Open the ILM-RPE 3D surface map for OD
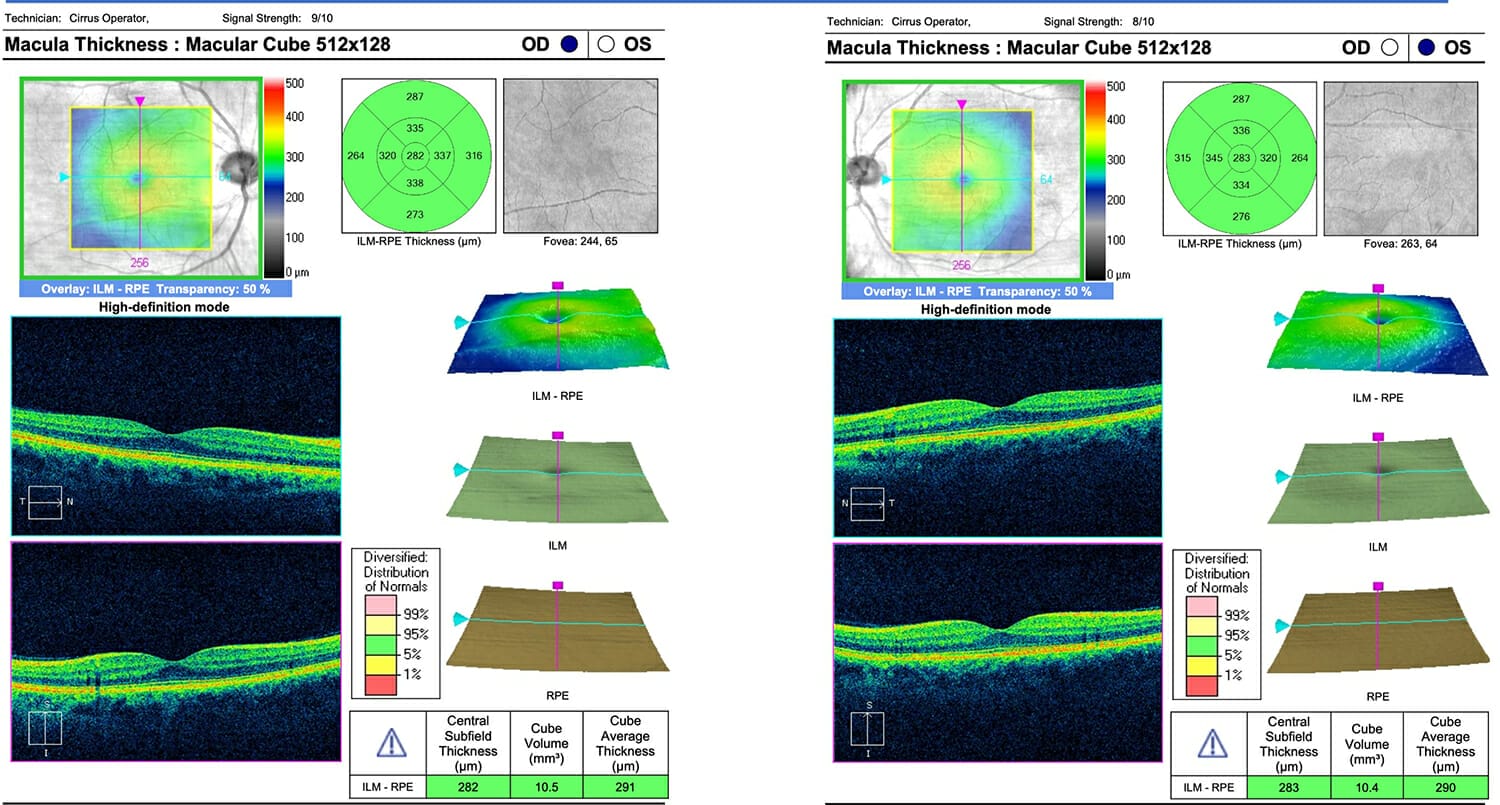Screen dimensions: 1500x805 [x=558, y=330]
